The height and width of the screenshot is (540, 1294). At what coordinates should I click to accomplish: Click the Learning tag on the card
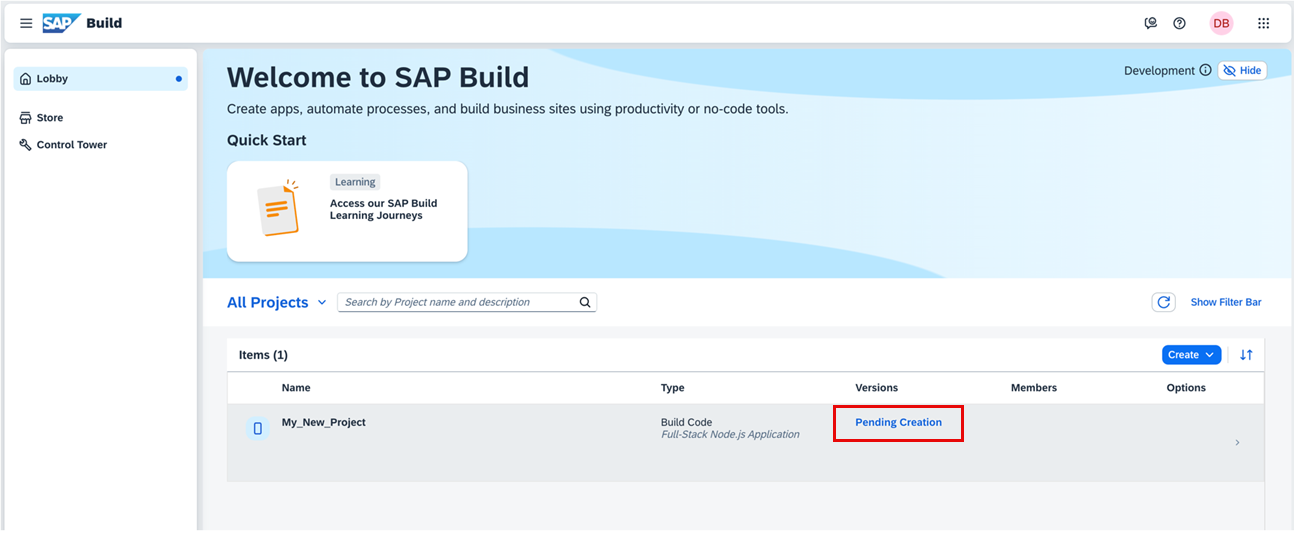(x=355, y=182)
